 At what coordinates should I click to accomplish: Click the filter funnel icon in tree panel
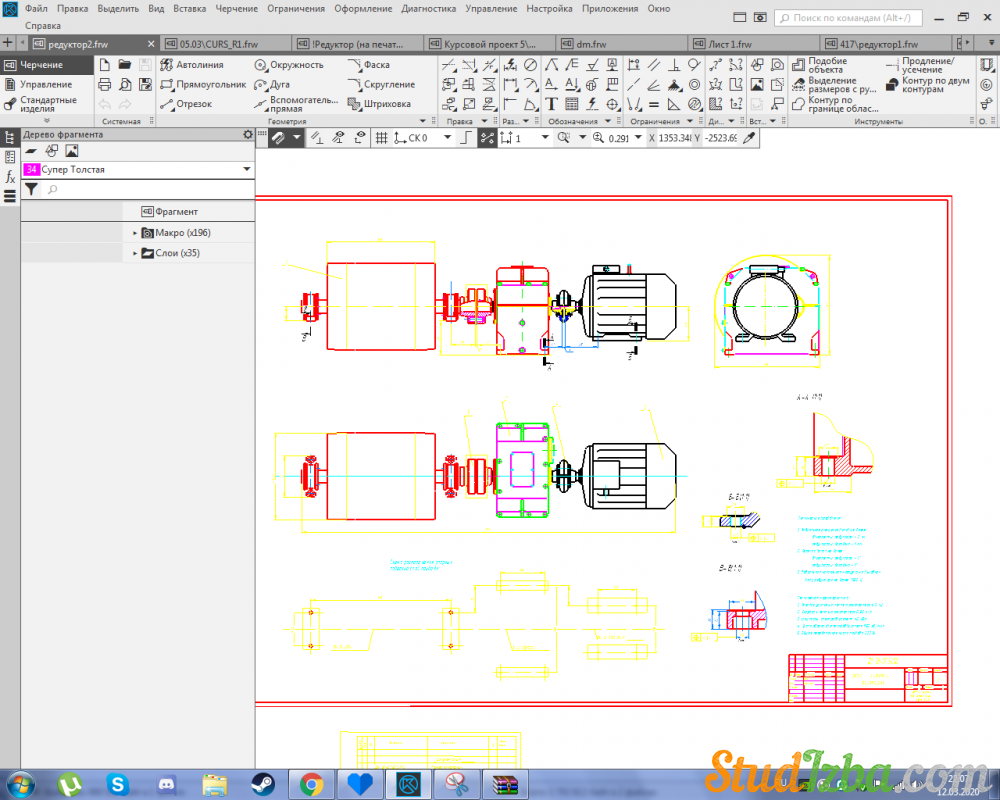(x=31, y=189)
